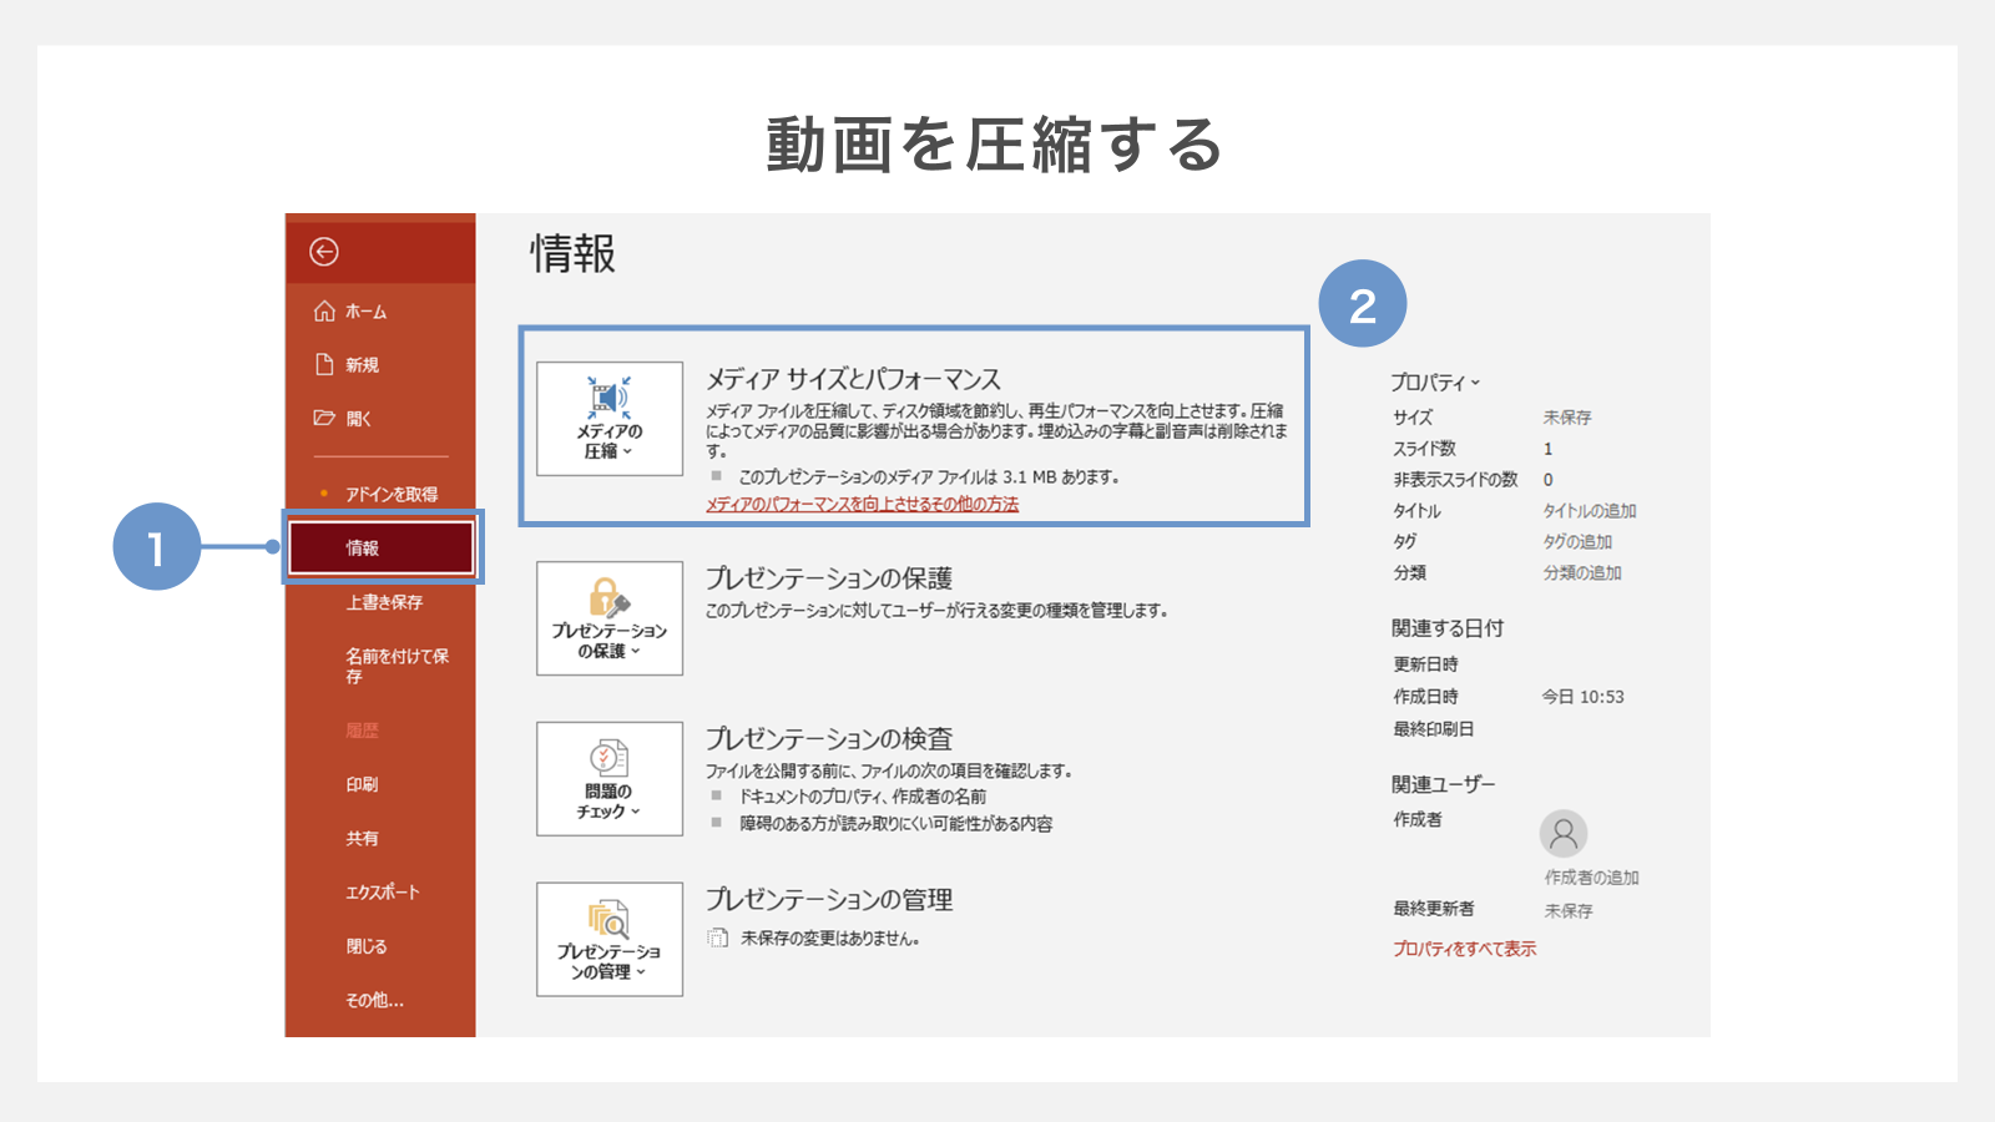Open the メディアの圧縮 dropdown button

(x=609, y=418)
